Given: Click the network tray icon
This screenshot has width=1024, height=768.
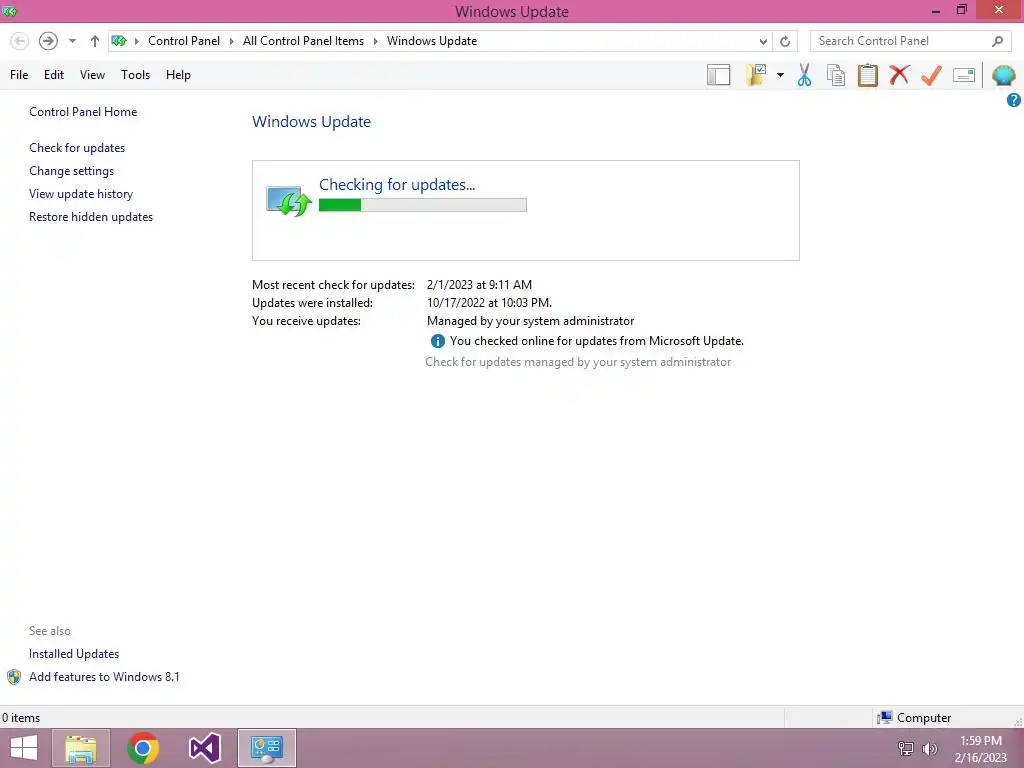Looking at the screenshot, I should tap(906, 749).
